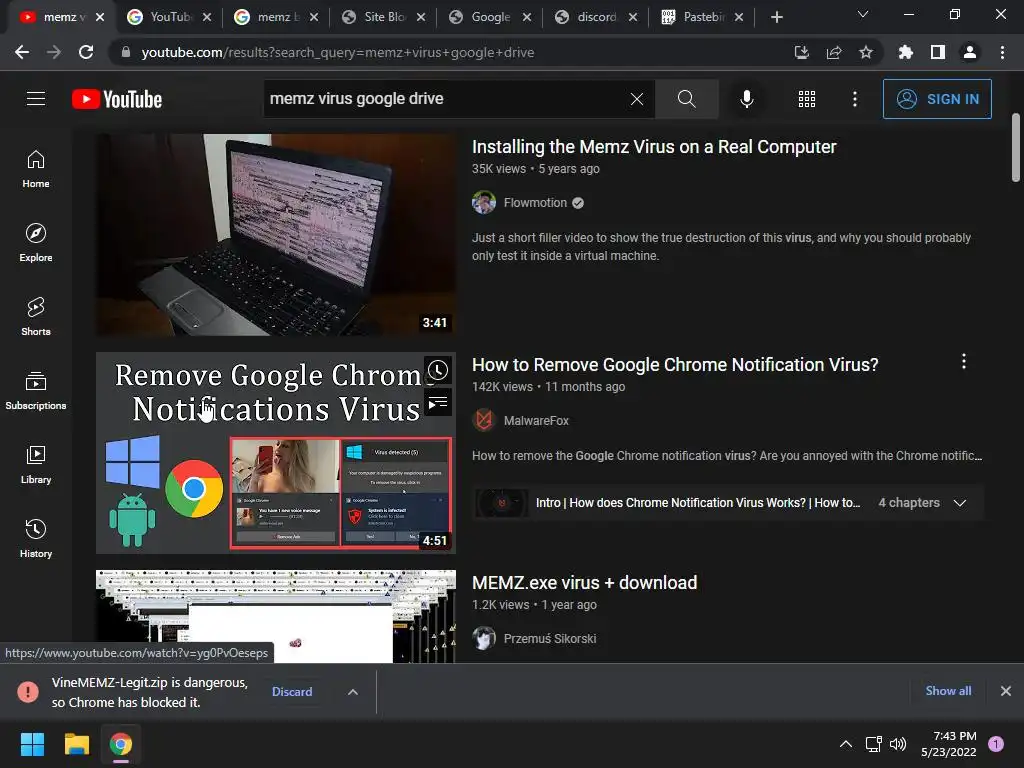Image resolution: width=1024 pixels, height=768 pixels.
Task: Expand download options arrow beside Discard
Action: [353, 692]
